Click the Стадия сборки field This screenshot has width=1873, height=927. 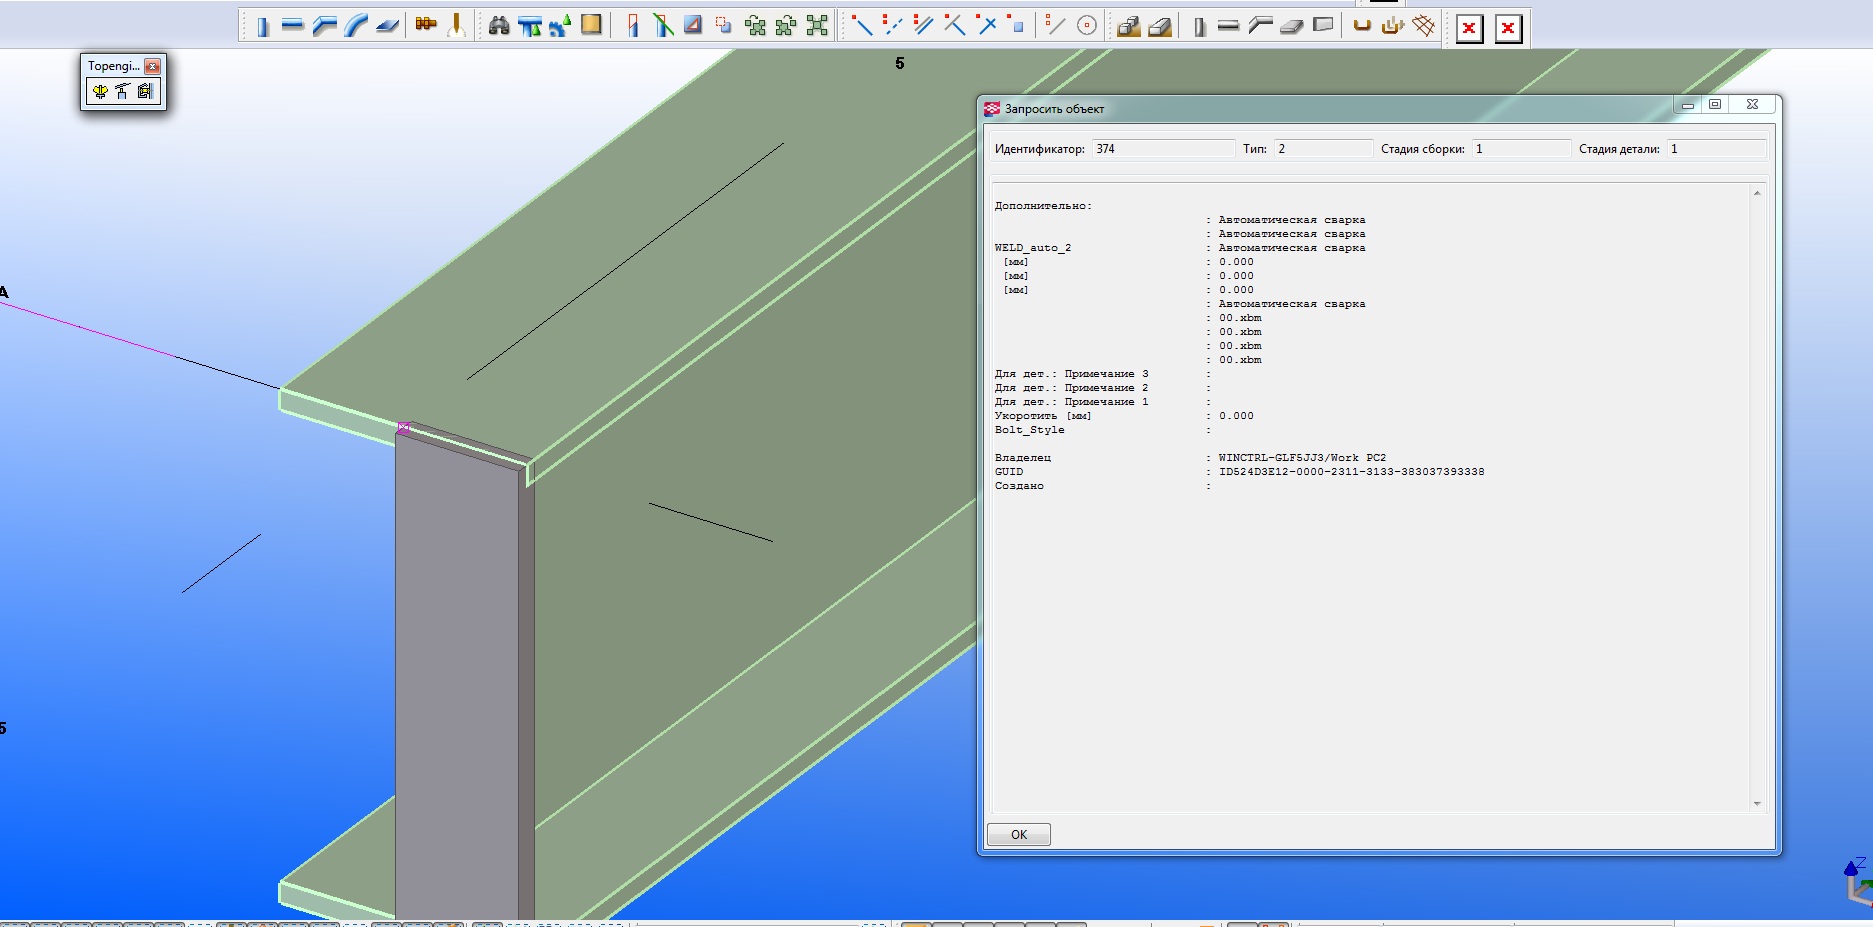[1520, 149]
